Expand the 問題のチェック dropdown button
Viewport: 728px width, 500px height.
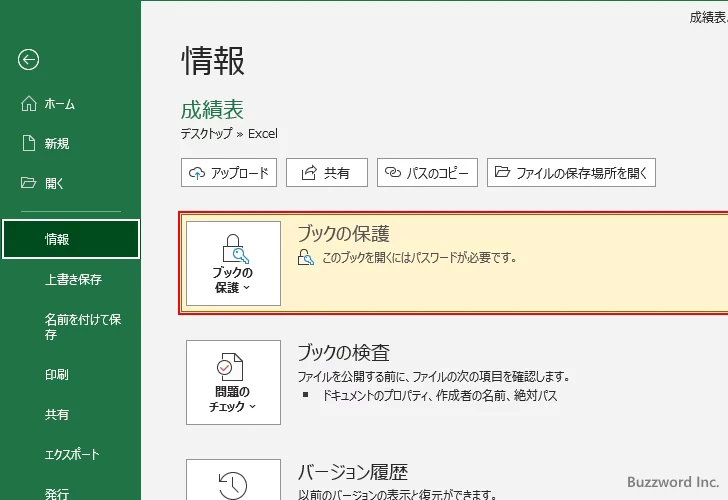tap(234, 383)
